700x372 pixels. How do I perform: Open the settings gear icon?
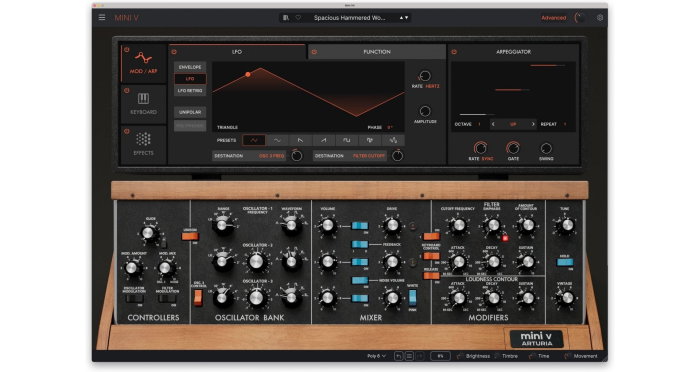point(600,18)
